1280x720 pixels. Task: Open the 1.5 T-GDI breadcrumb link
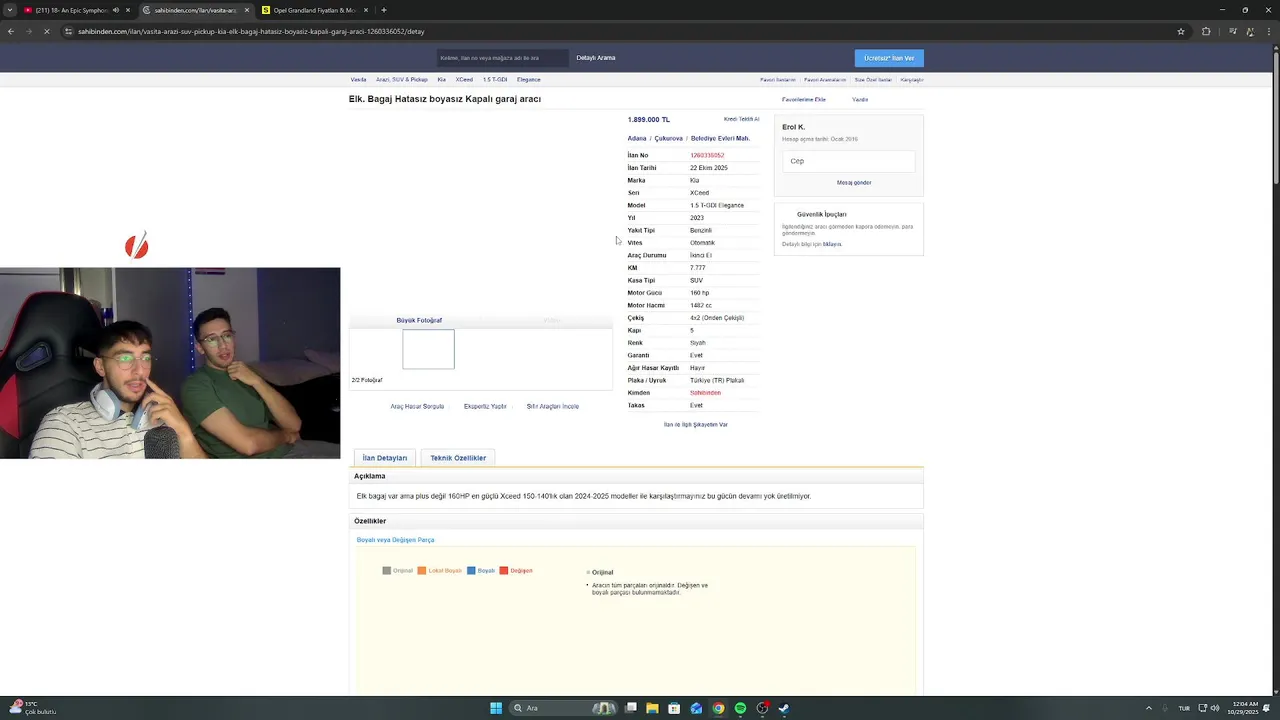(495, 79)
